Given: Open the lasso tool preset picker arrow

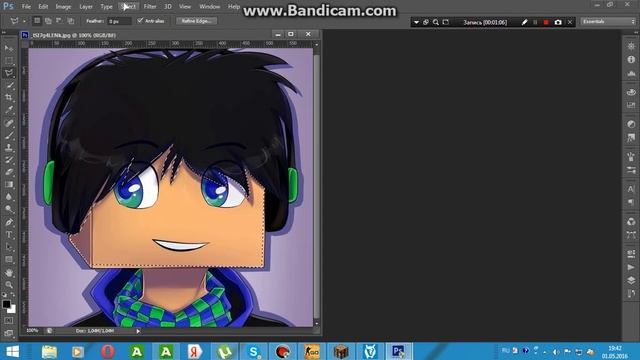Looking at the screenshot, I should pos(24,21).
